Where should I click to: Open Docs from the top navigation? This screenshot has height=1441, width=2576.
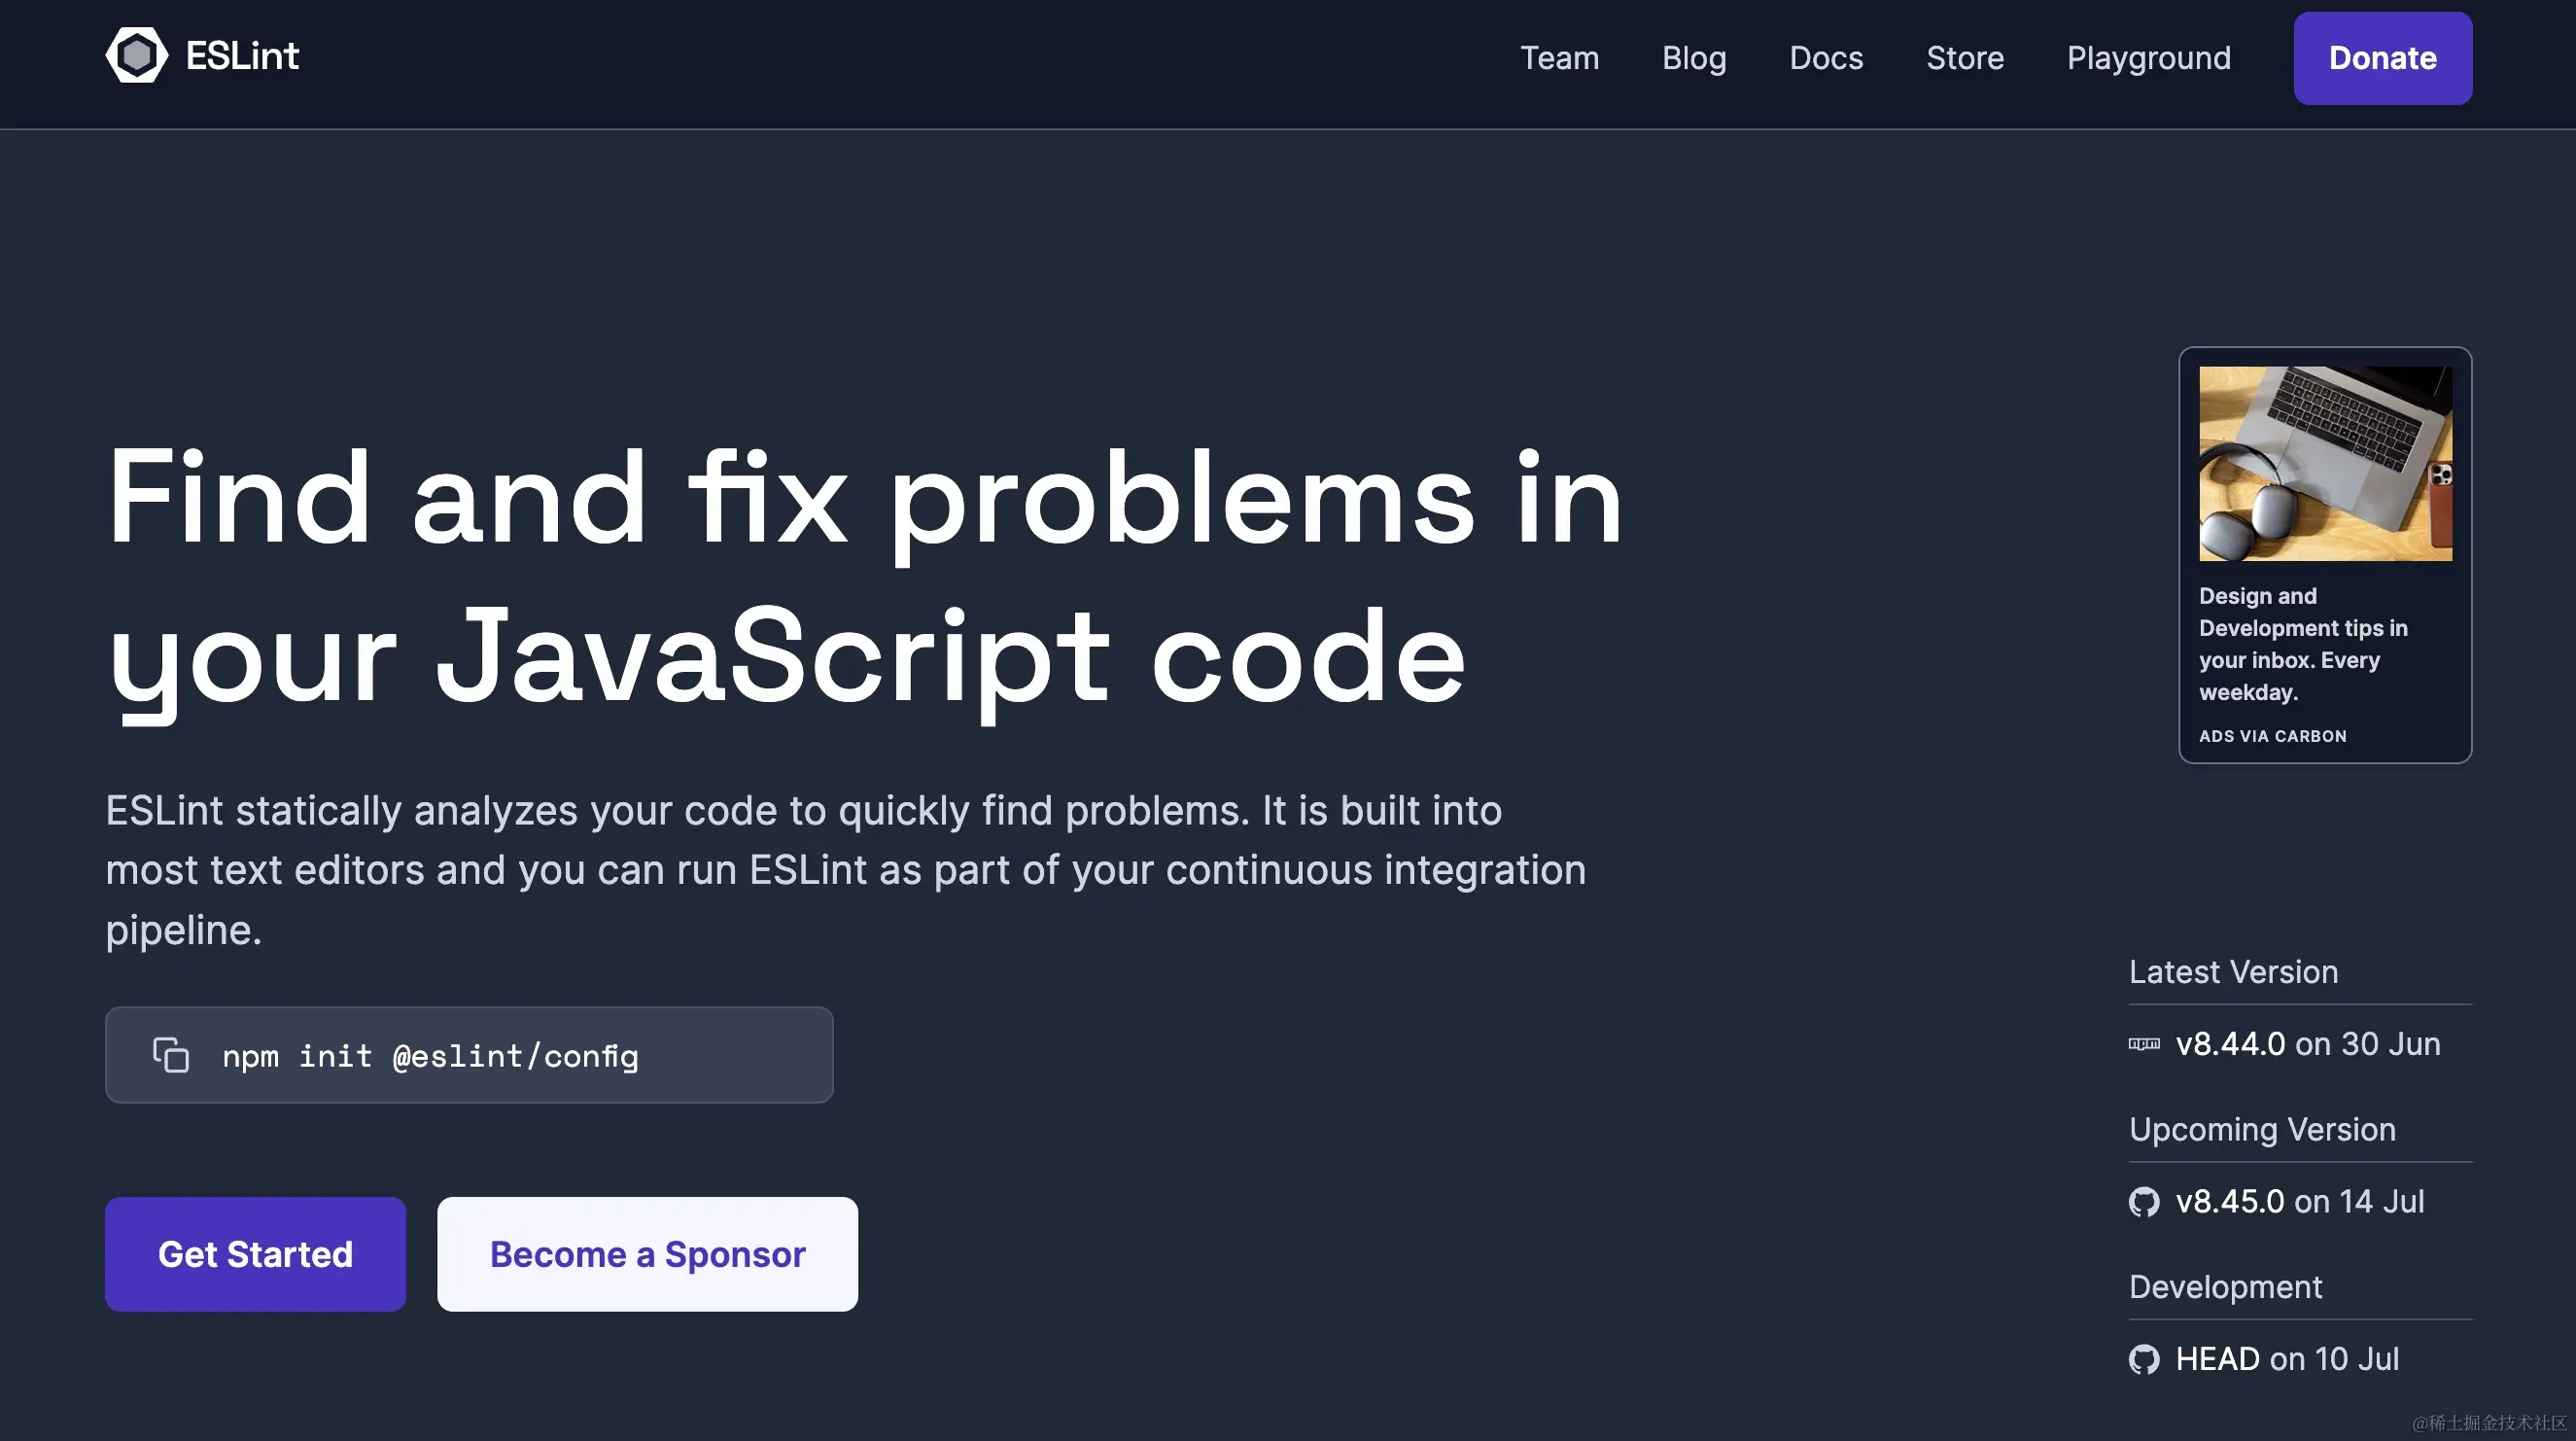[1826, 58]
